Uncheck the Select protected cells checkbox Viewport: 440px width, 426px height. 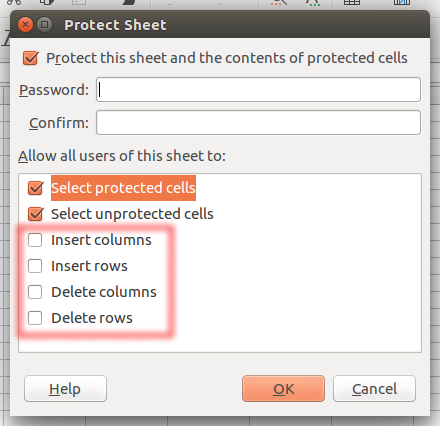coord(35,188)
